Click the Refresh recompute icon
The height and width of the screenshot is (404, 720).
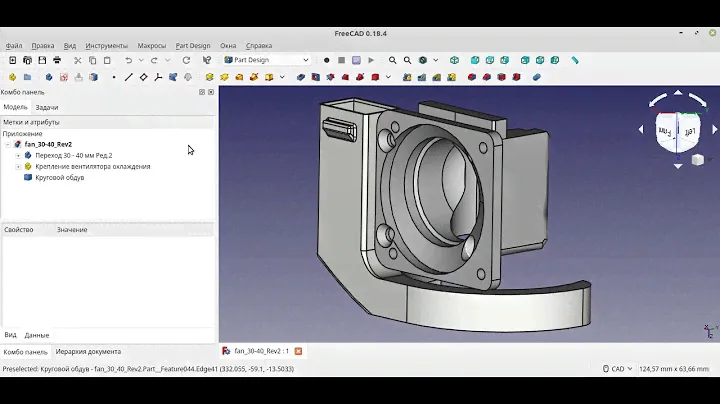tap(186, 60)
